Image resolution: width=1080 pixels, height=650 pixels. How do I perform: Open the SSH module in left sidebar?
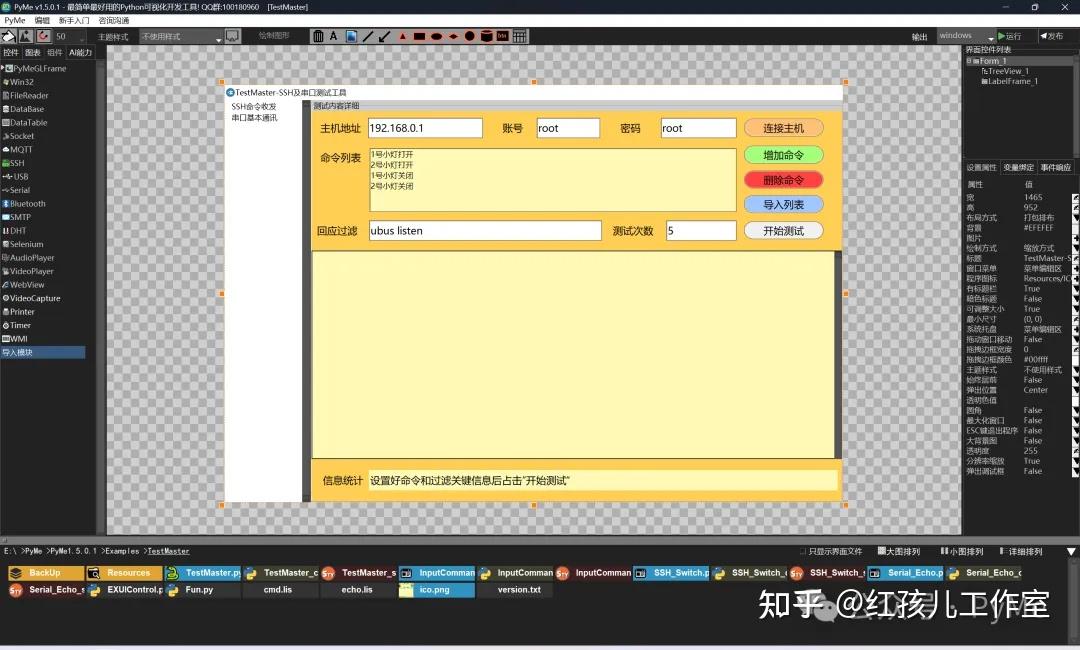point(16,162)
